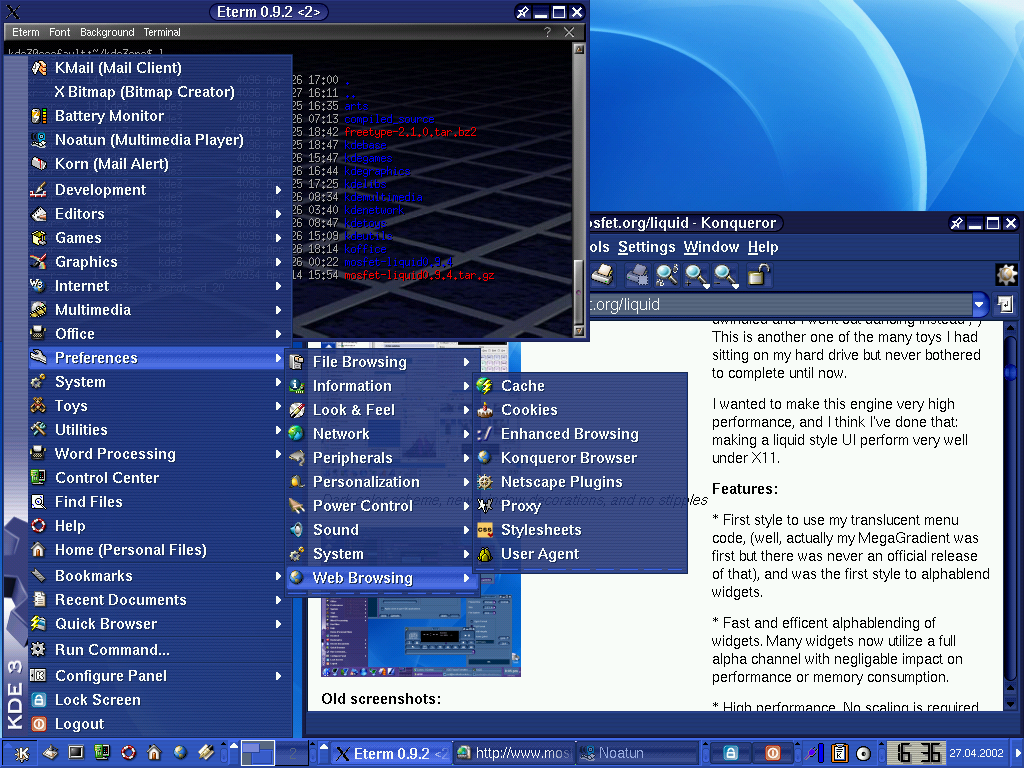Open KMail mail client from K menu
Image resolution: width=1024 pixels, height=768 pixels.
(160, 68)
